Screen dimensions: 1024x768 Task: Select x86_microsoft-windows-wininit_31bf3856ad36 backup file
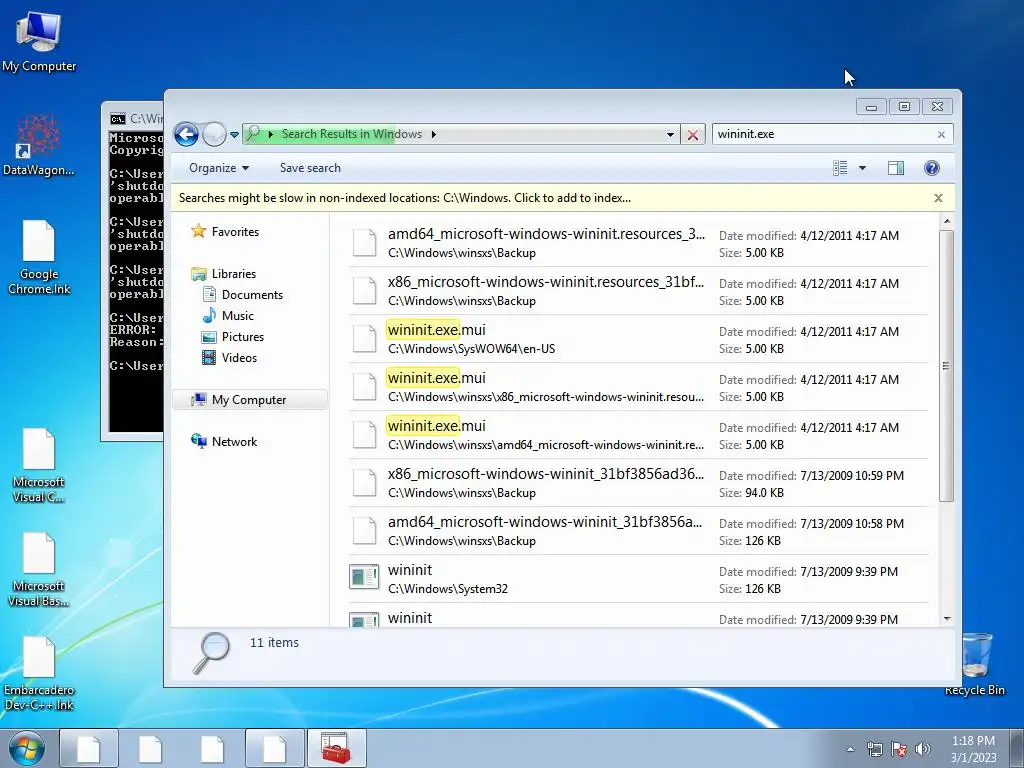point(638,483)
